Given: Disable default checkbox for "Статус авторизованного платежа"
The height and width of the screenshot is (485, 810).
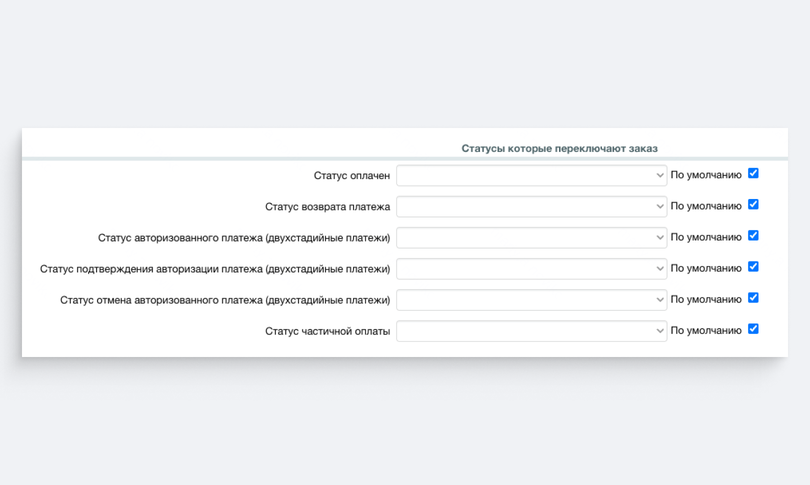Looking at the screenshot, I should click(753, 236).
